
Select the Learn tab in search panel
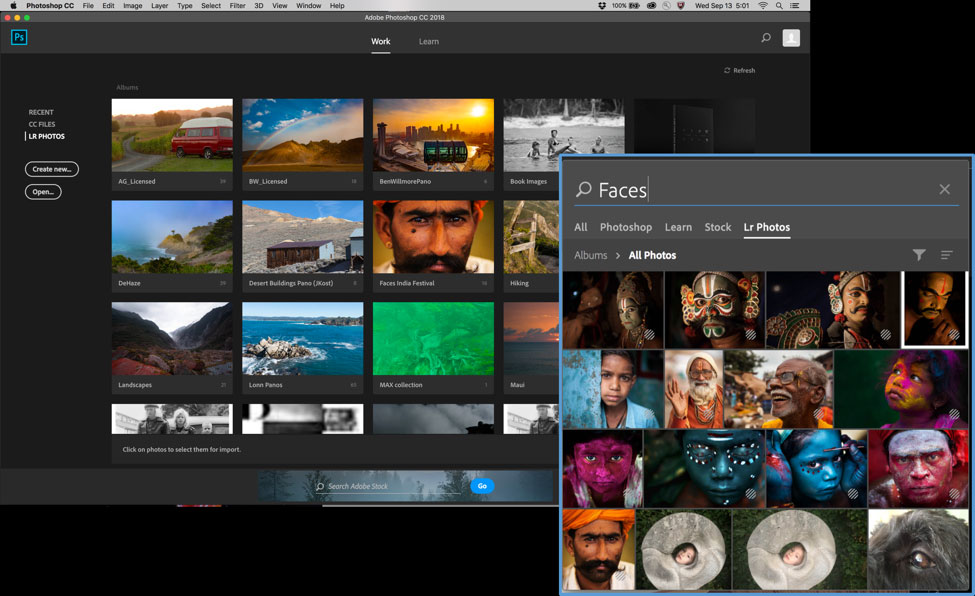click(678, 227)
